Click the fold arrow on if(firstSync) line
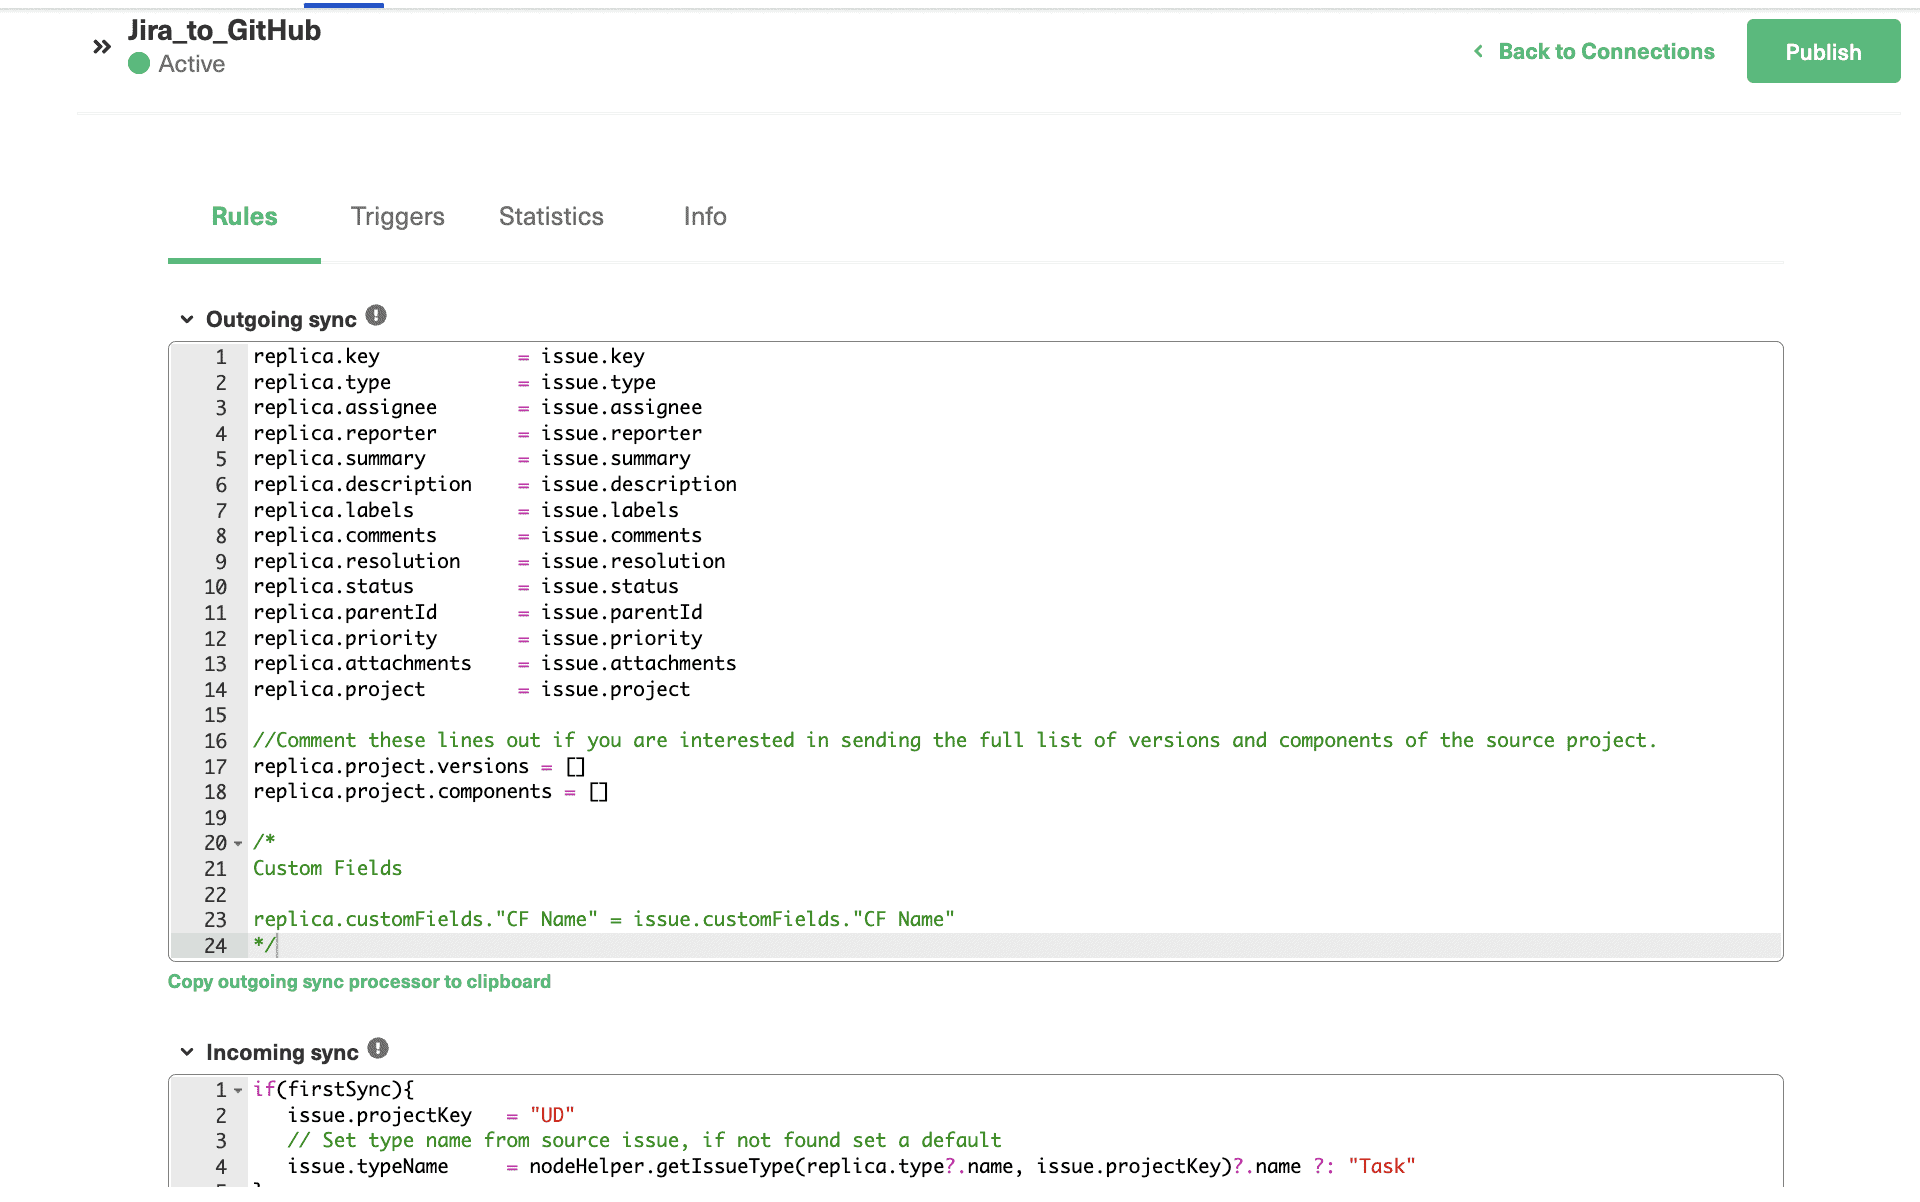The height and width of the screenshot is (1202, 1920). [x=237, y=1089]
